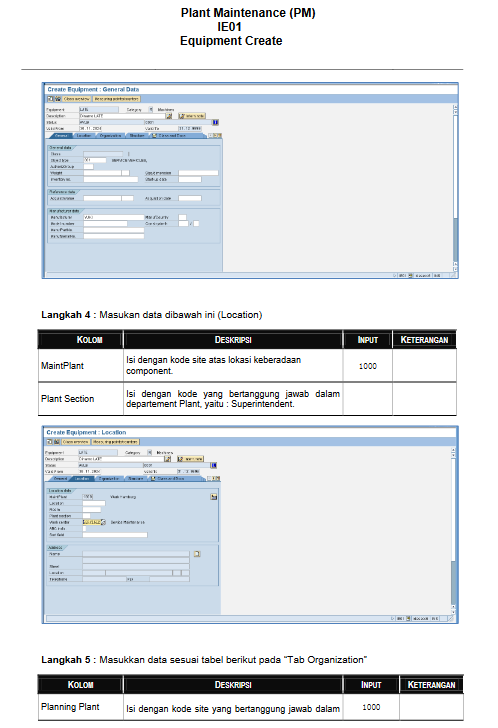498x728 pixels.
Task: Click Room field in Location data group
Action: click(x=91, y=510)
